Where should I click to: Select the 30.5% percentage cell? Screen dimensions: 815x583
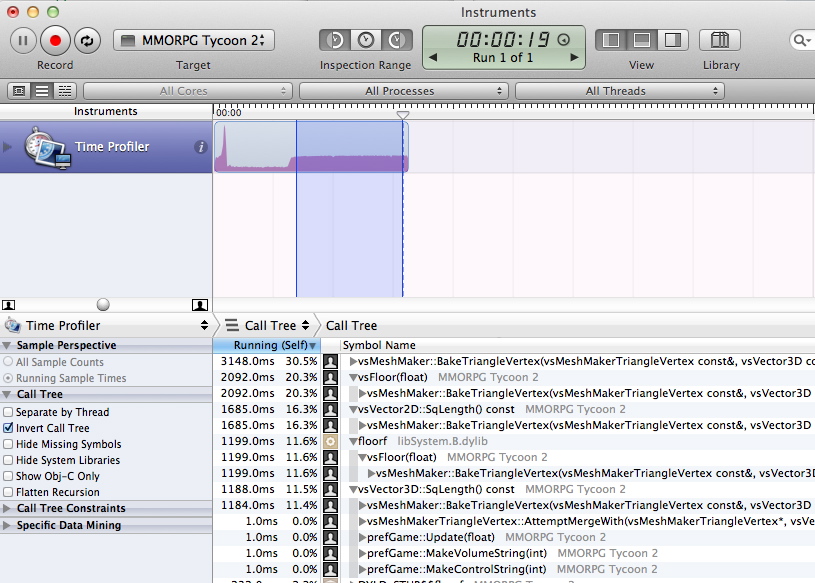point(301,361)
